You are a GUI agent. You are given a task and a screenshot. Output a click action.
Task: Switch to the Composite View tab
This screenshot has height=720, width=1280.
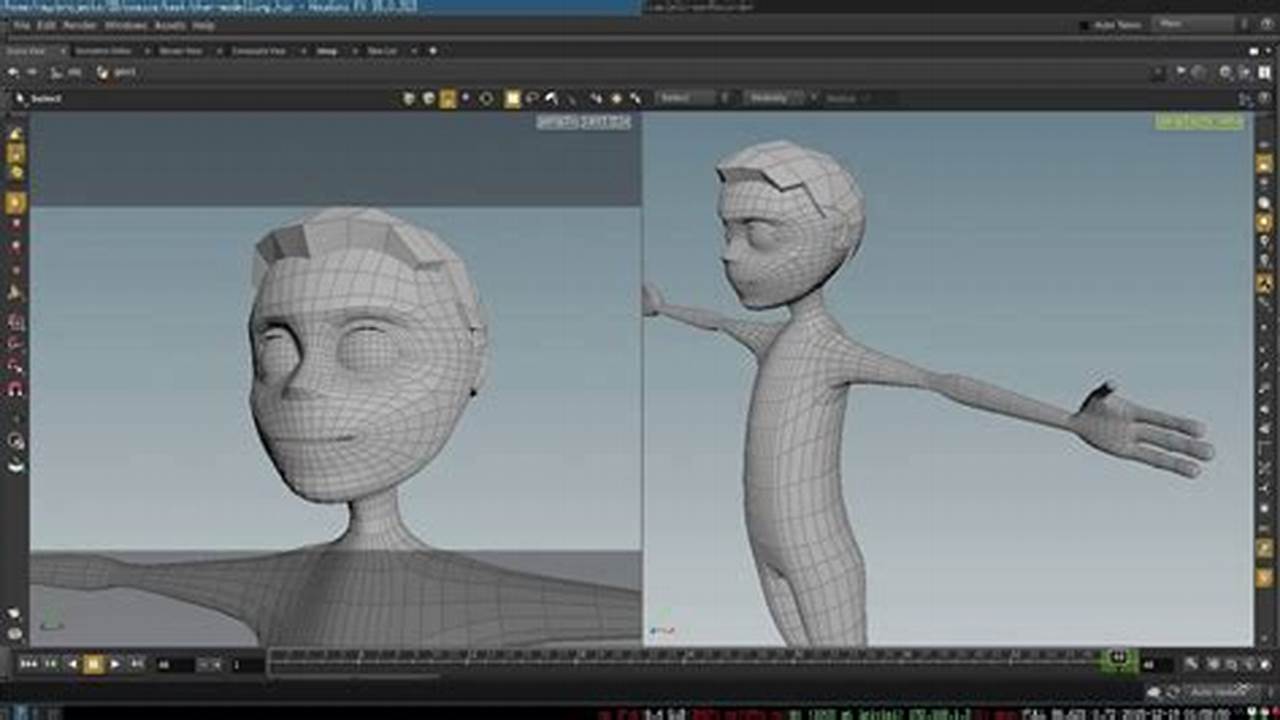click(258, 50)
